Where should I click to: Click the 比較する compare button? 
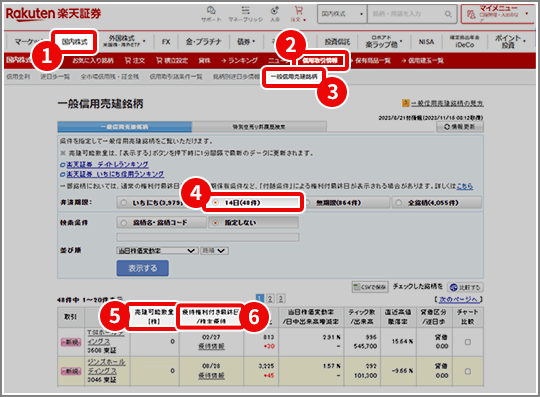point(465,287)
